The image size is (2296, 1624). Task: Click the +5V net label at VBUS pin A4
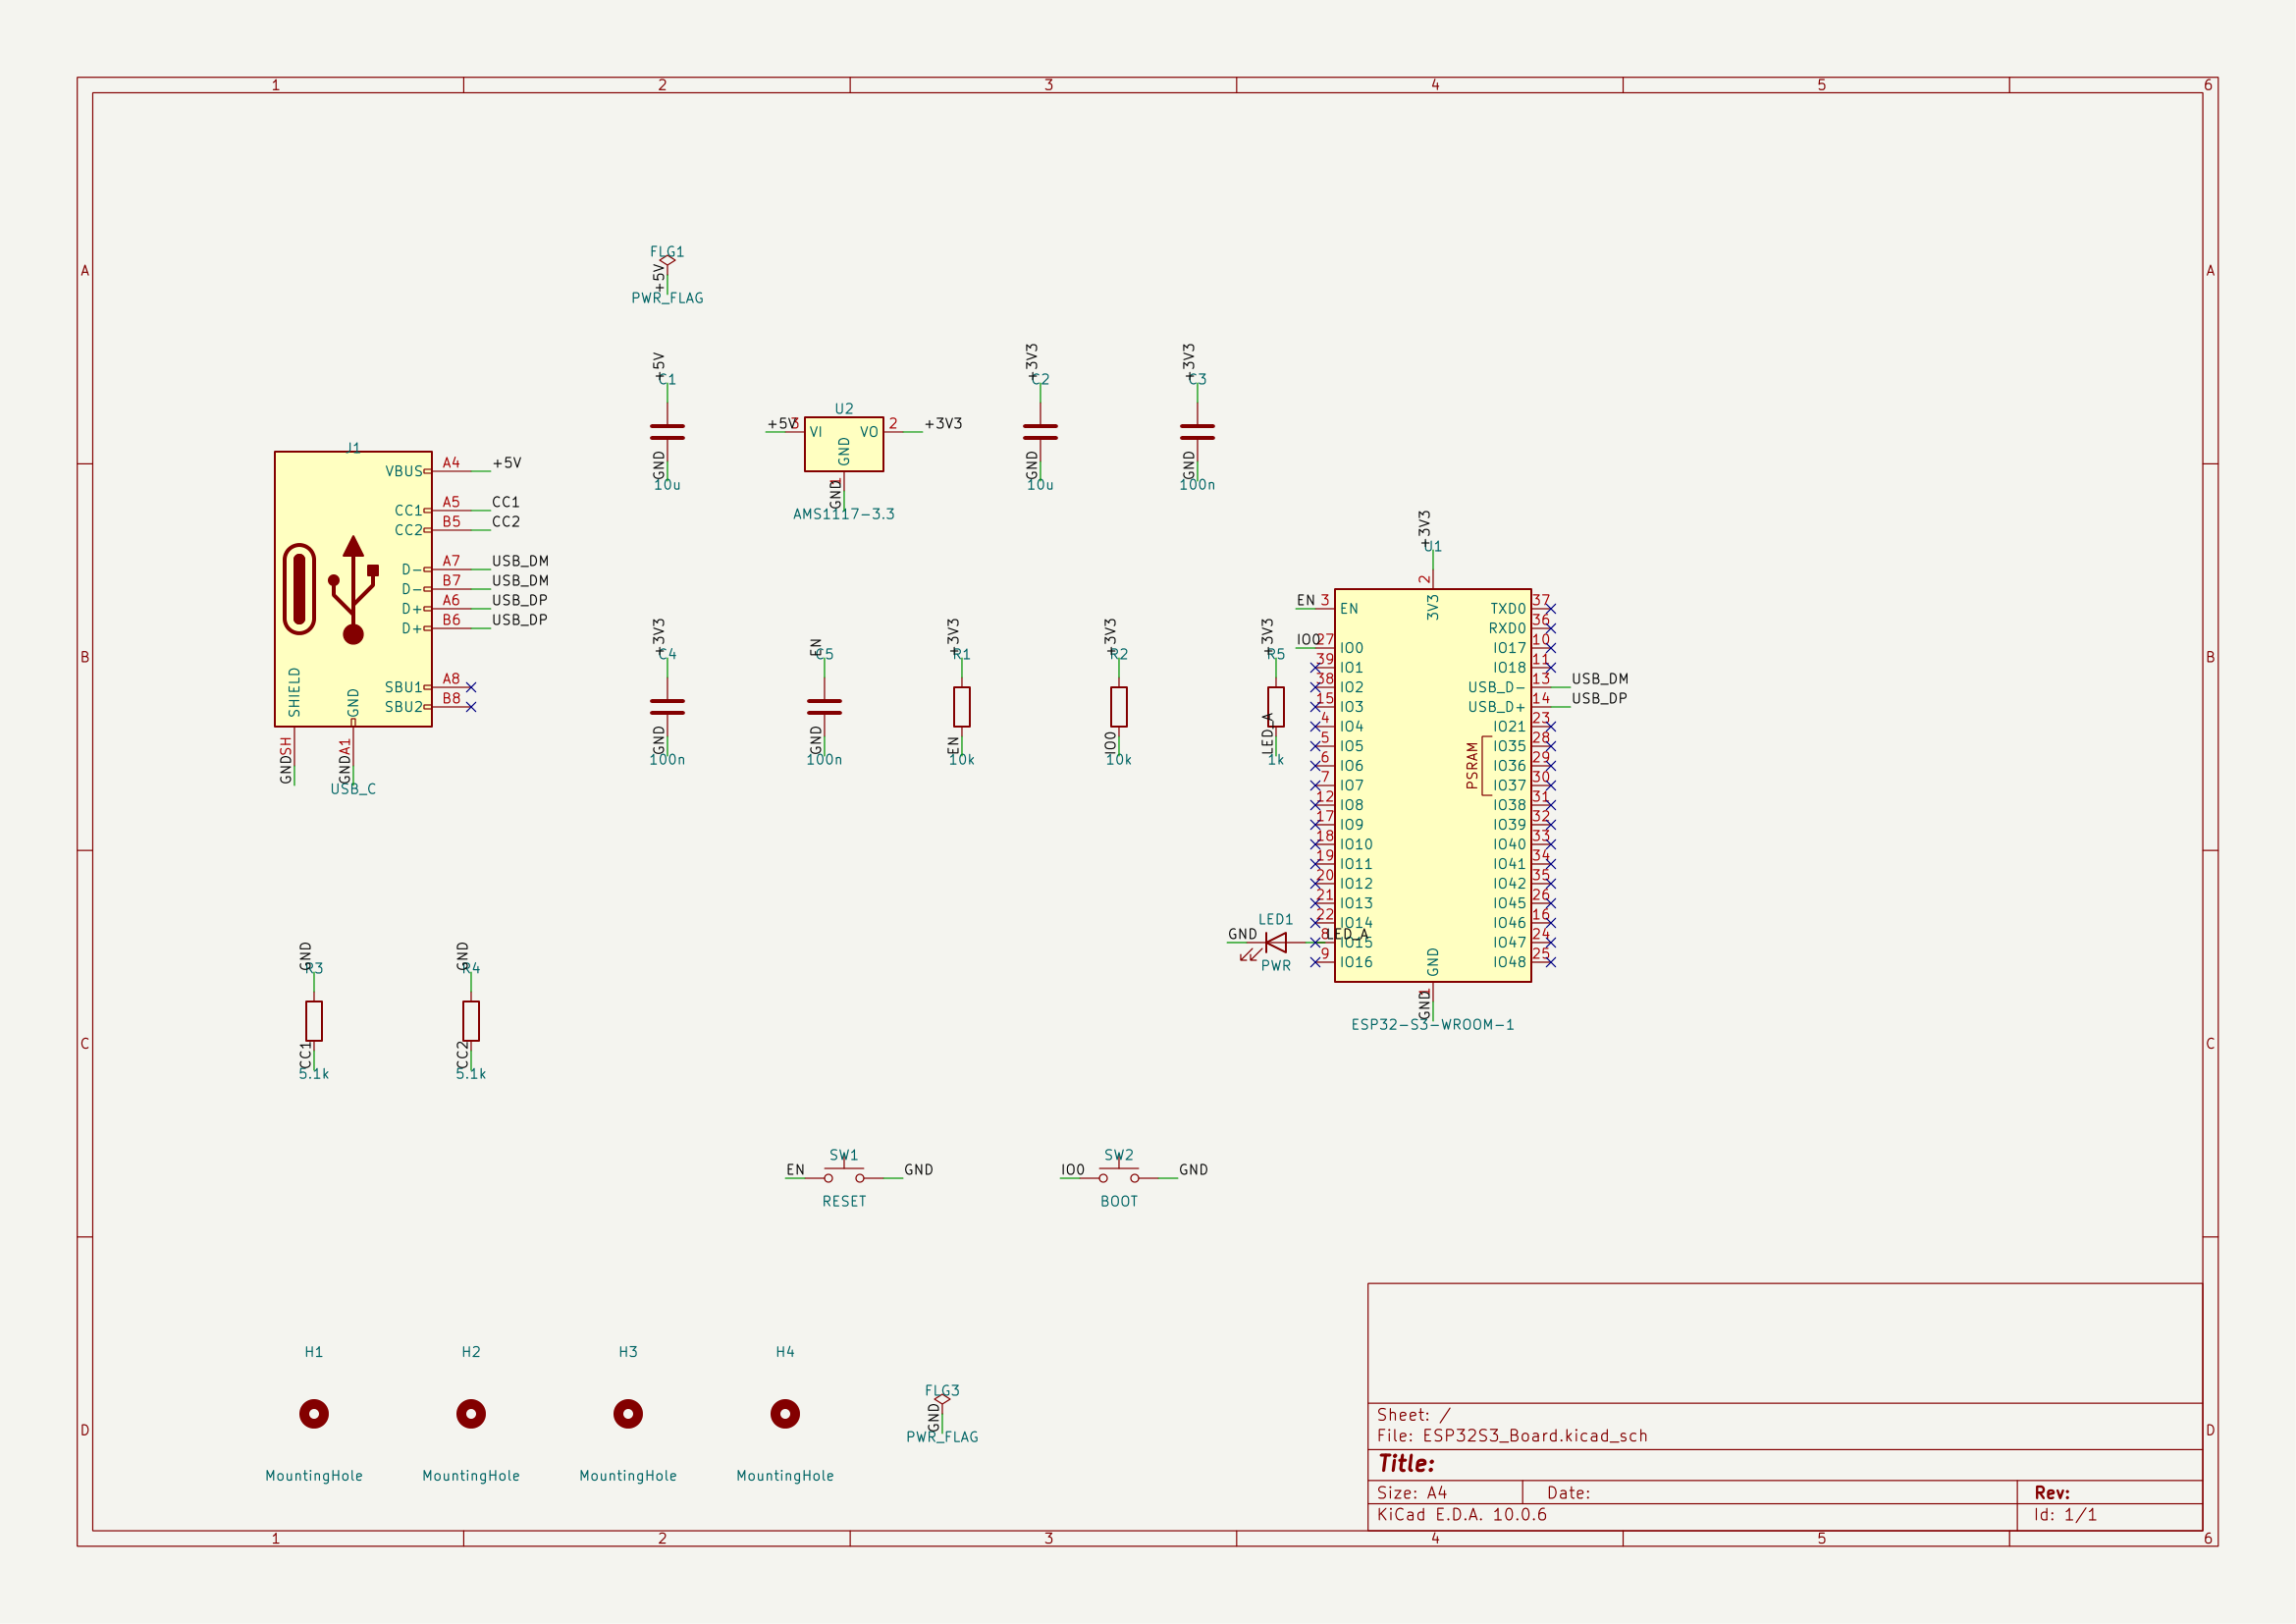507,463
